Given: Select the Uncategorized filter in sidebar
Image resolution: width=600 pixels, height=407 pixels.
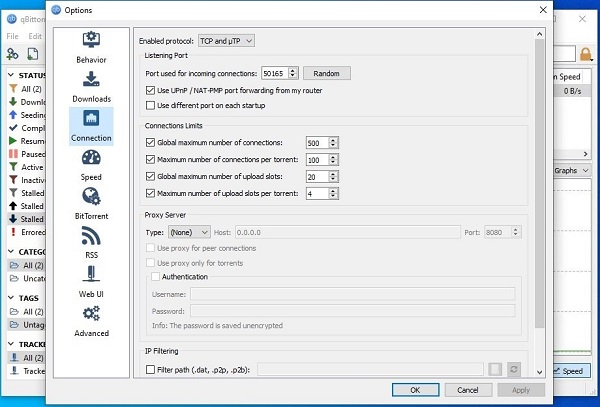Looking at the screenshot, I should [x=27, y=278].
